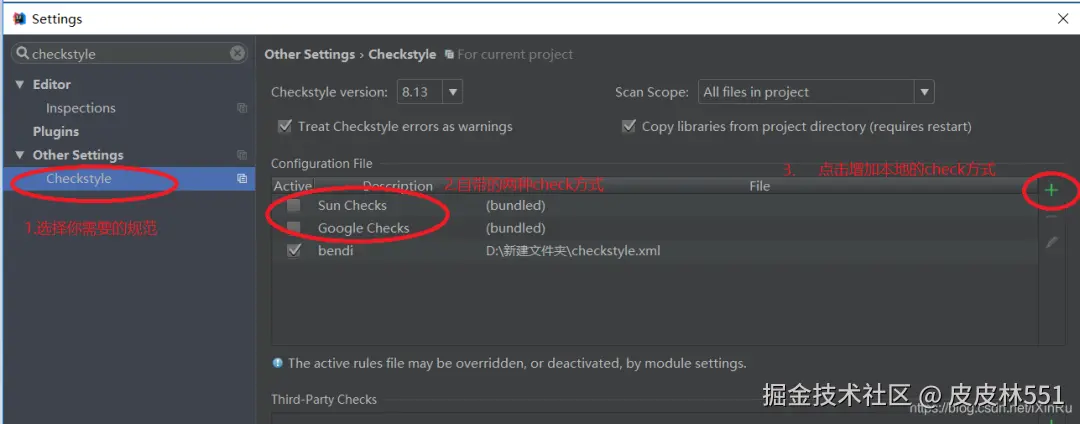1080x424 pixels.
Task: Clear the checkstyle search field
Action: (x=237, y=53)
